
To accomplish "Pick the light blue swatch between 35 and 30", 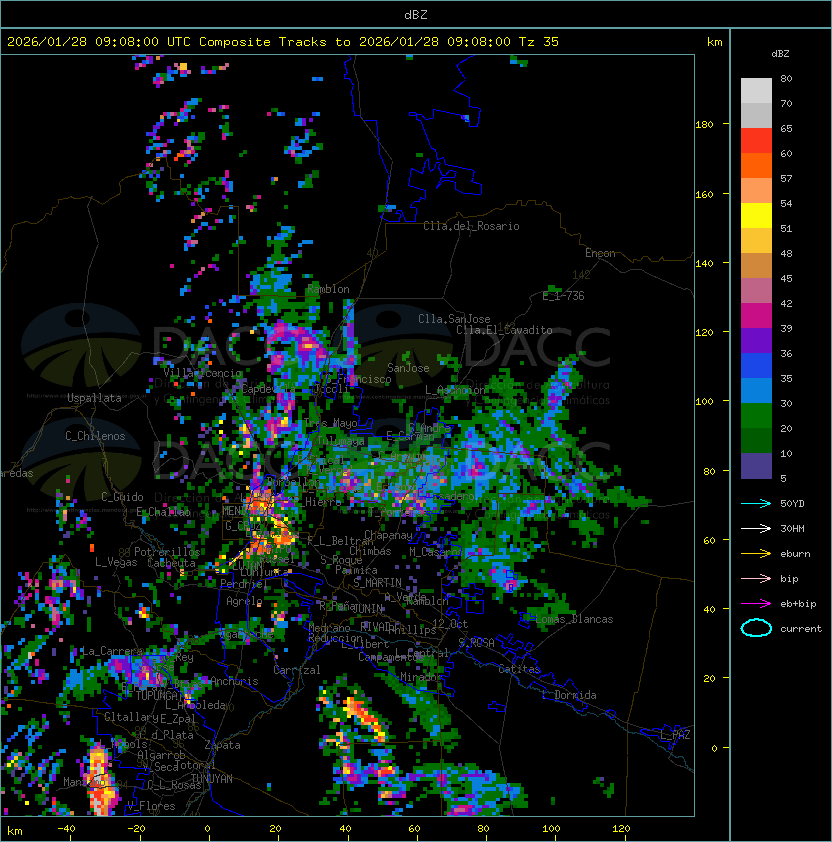I will tap(756, 390).
